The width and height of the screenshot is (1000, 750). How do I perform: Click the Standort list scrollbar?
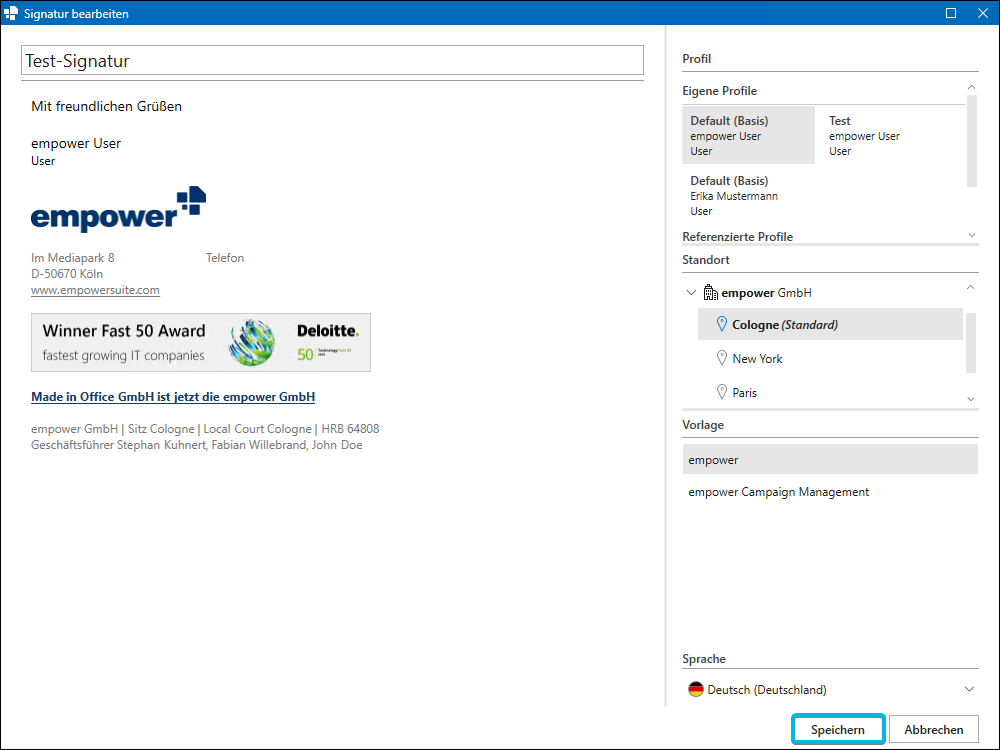tap(971, 342)
